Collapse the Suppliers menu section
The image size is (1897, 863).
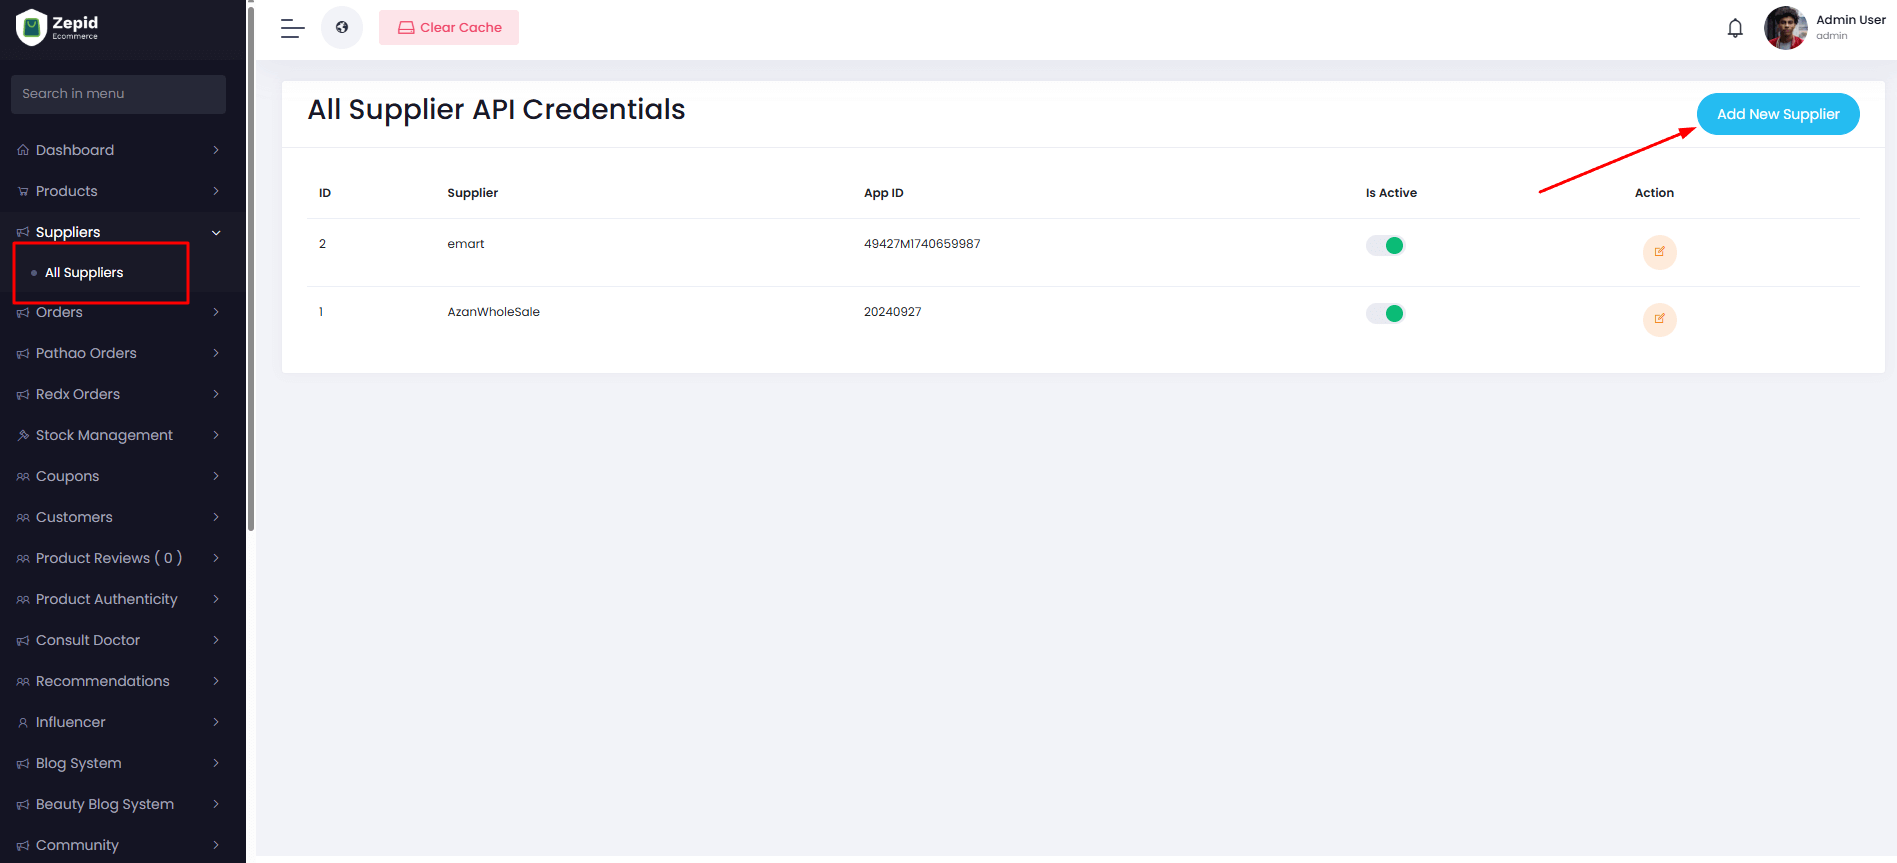(216, 233)
